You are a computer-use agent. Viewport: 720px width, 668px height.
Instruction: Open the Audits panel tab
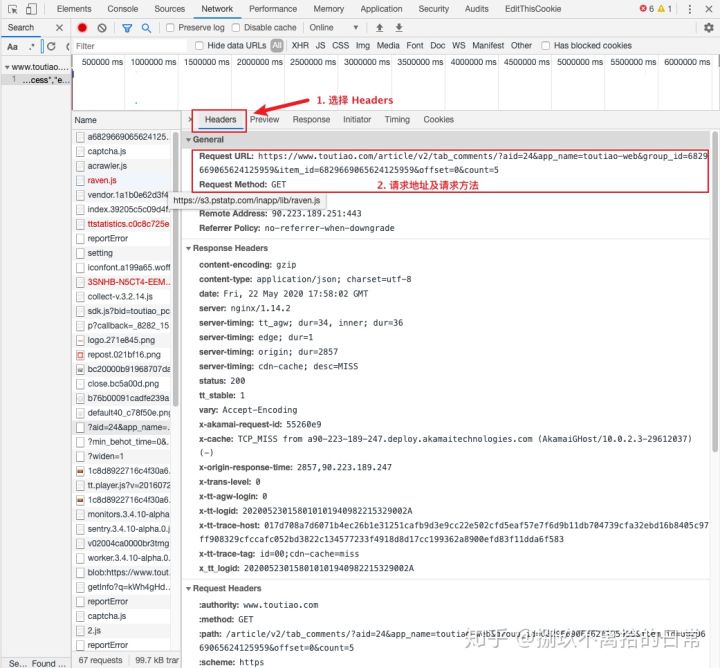coord(477,9)
